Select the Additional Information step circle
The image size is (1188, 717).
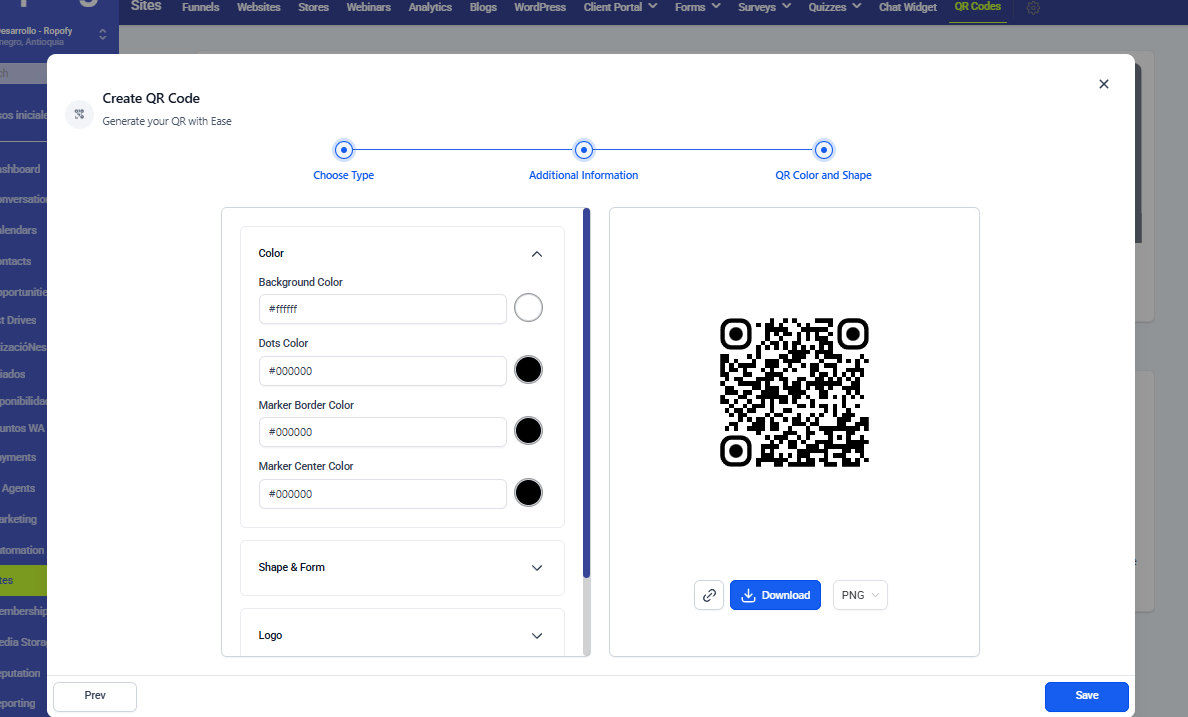pyautogui.click(x=584, y=150)
